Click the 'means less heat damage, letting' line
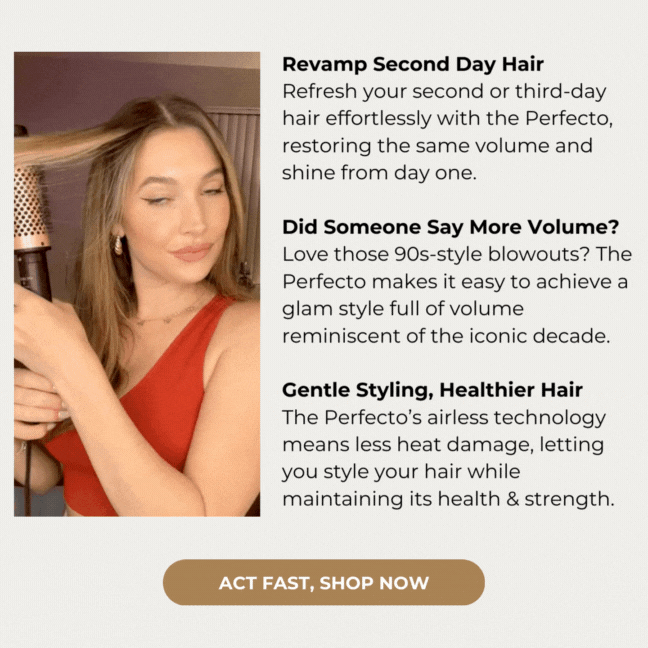648x648 pixels. point(443,445)
